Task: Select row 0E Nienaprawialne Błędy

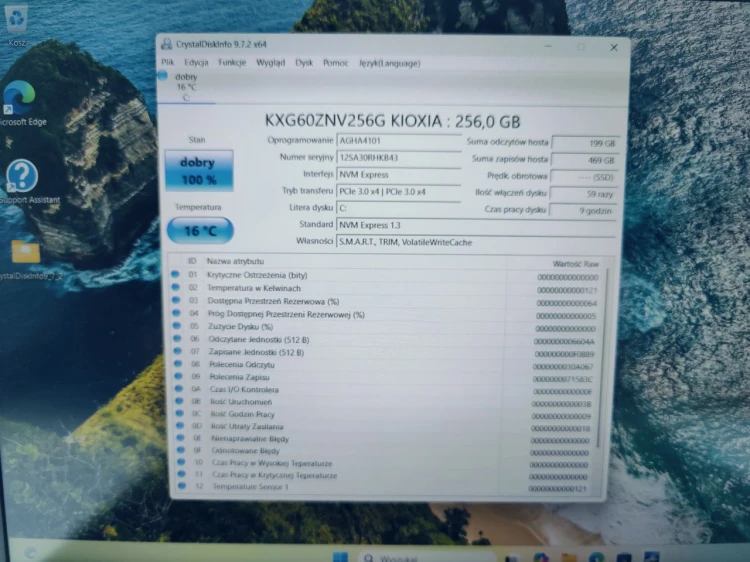Action: [385, 439]
